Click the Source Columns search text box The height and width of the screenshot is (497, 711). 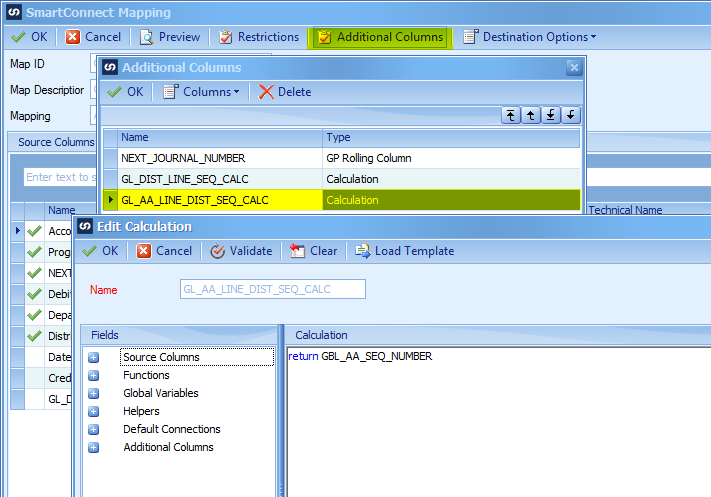point(61,177)
